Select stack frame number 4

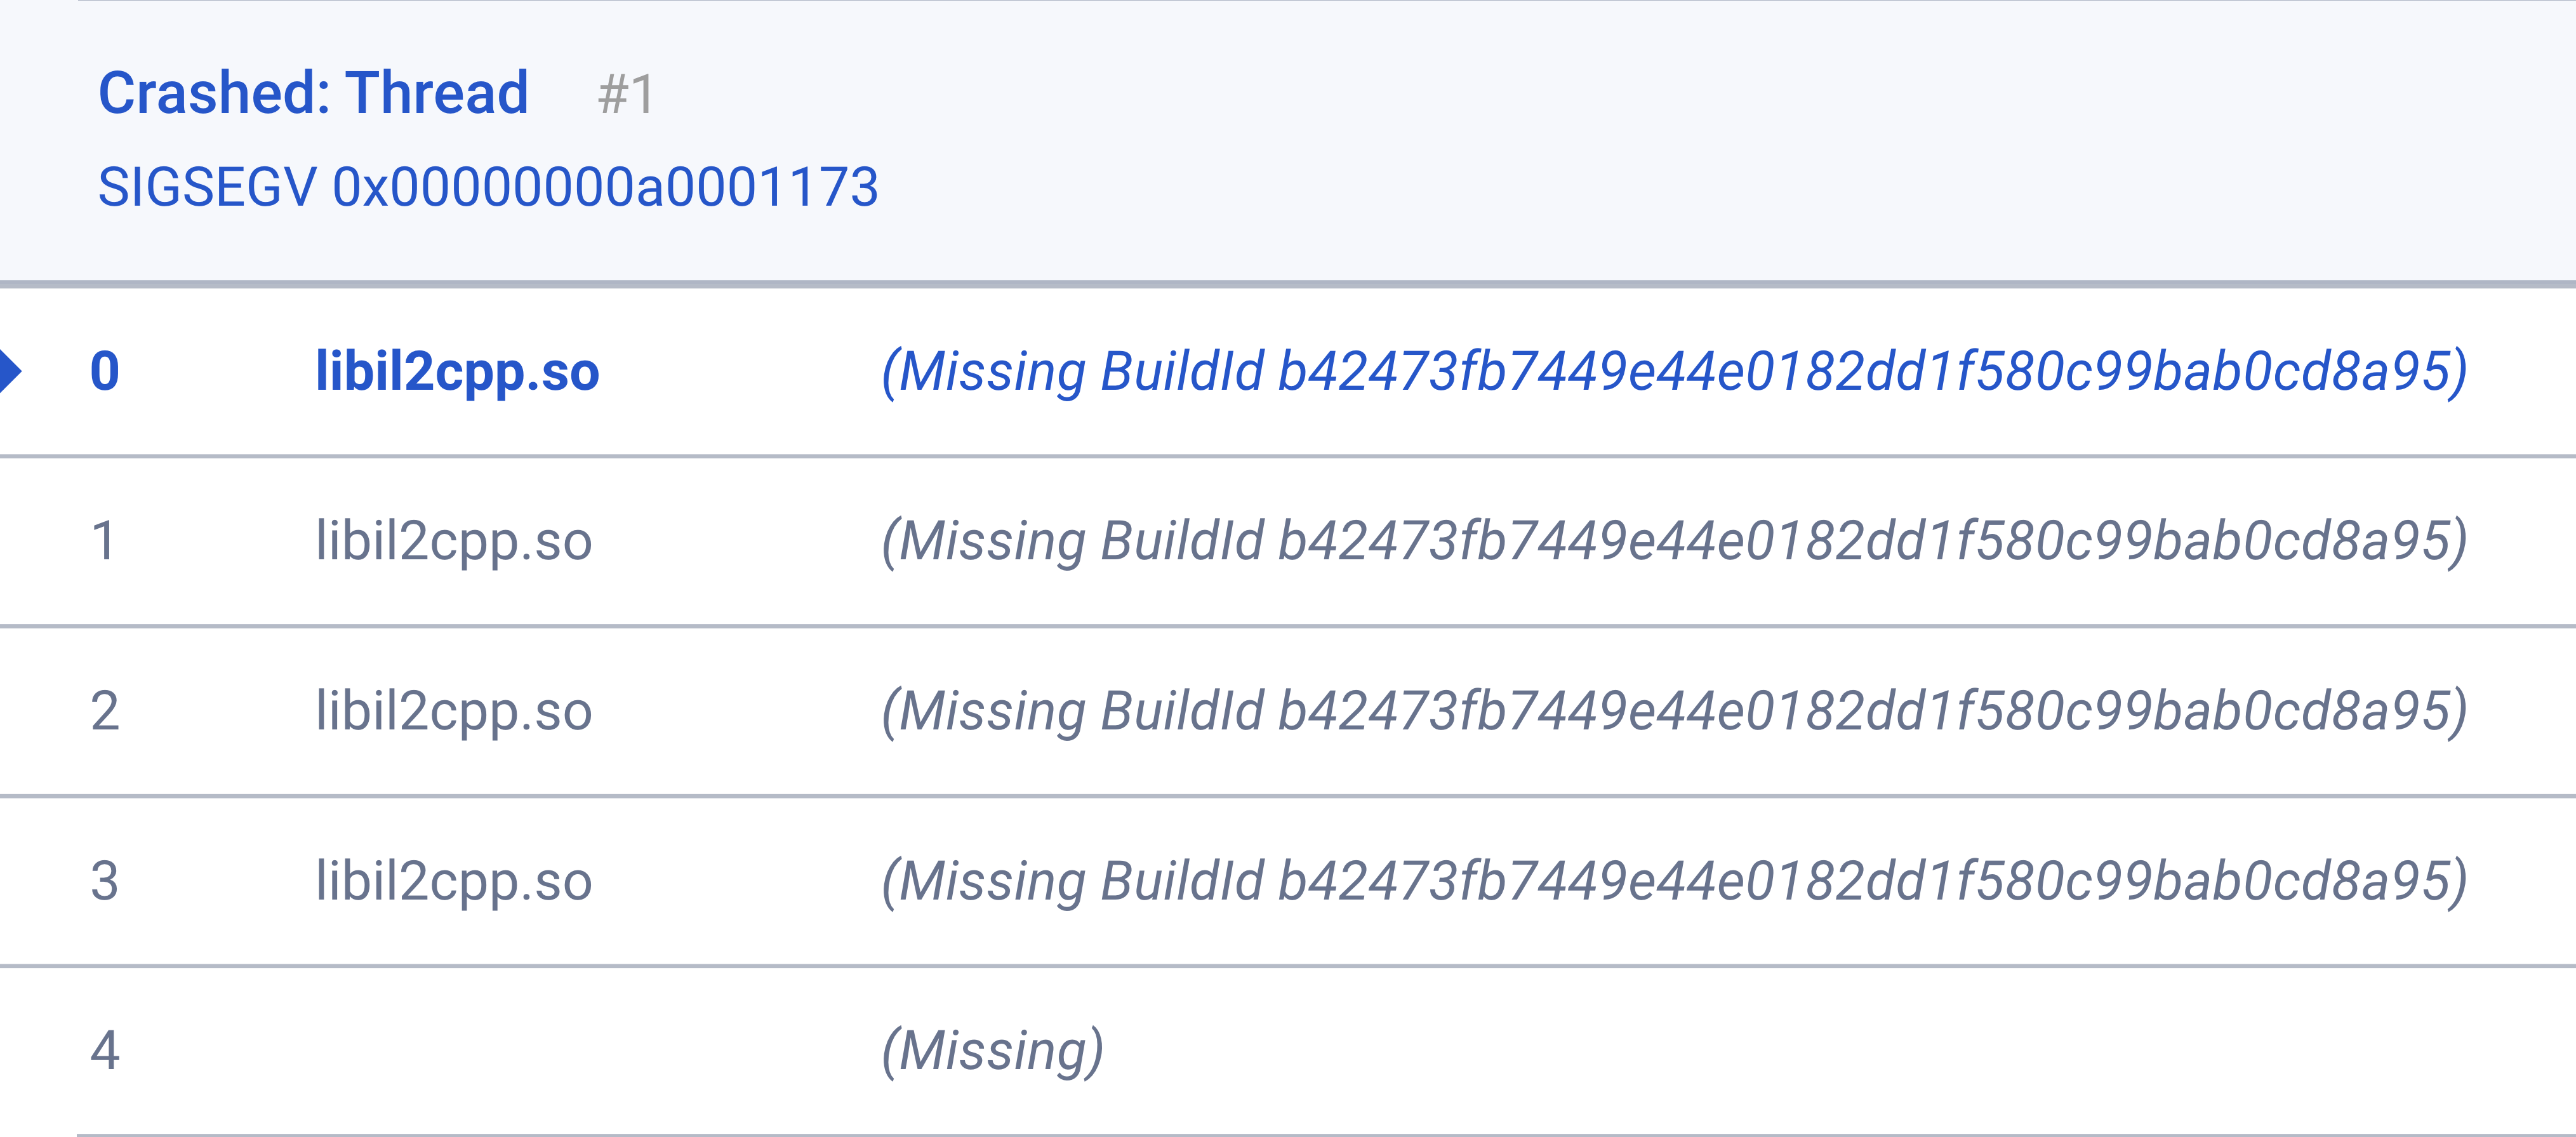pyautogui.click(x=105, y=1051)
